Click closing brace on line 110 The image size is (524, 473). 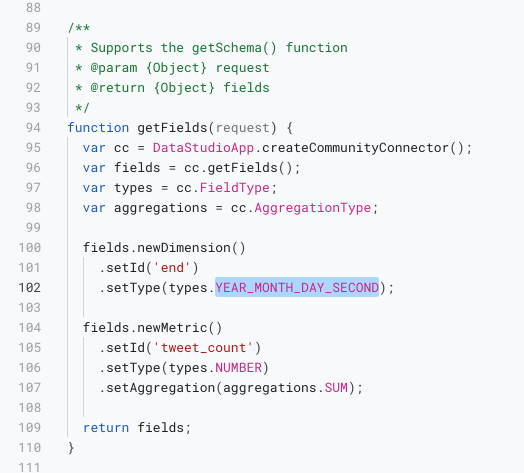[71, 448]
